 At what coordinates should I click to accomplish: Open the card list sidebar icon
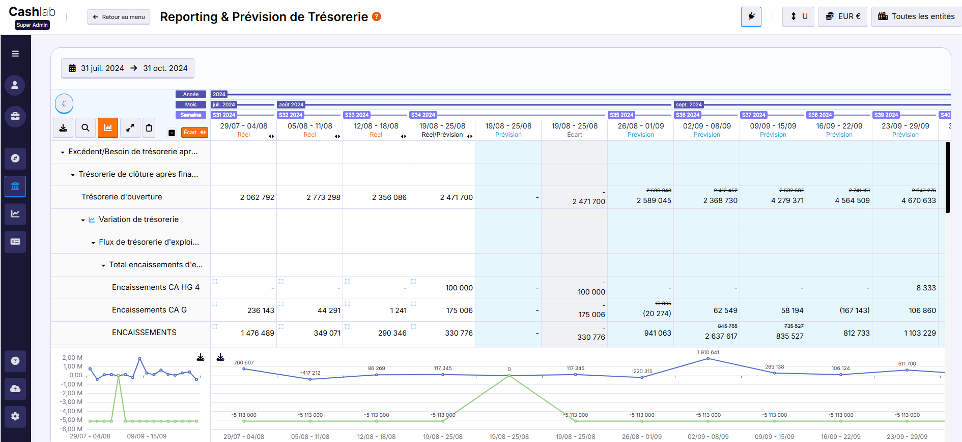[15, 241]
